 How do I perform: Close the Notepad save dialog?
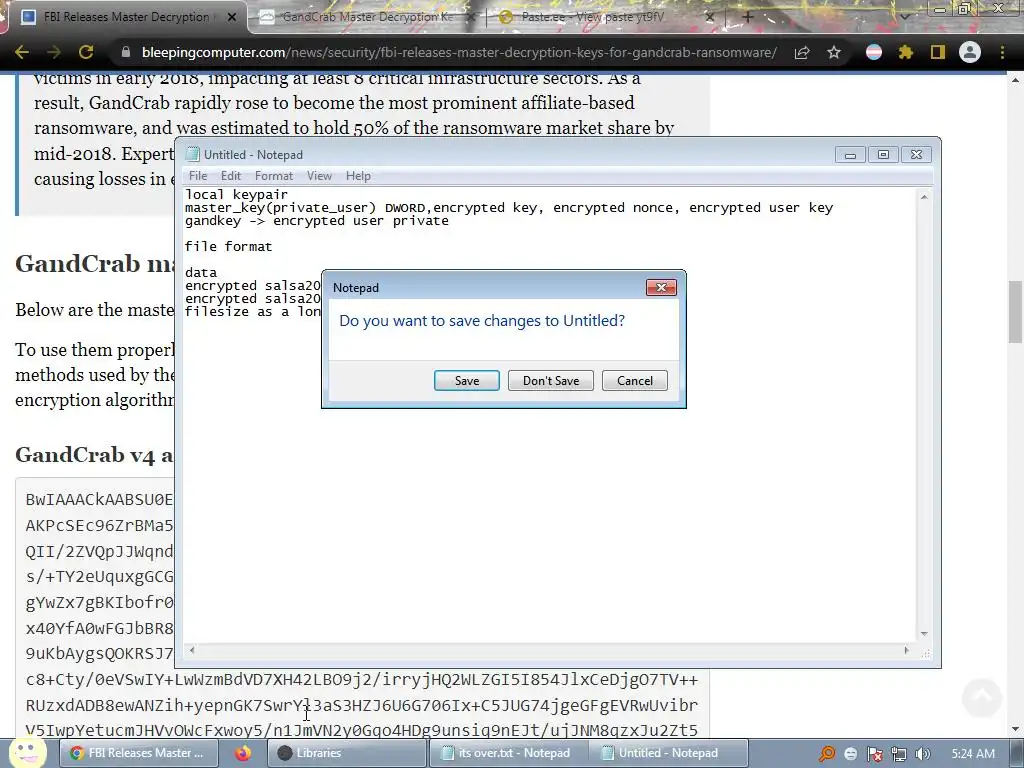tap(661, 287)
